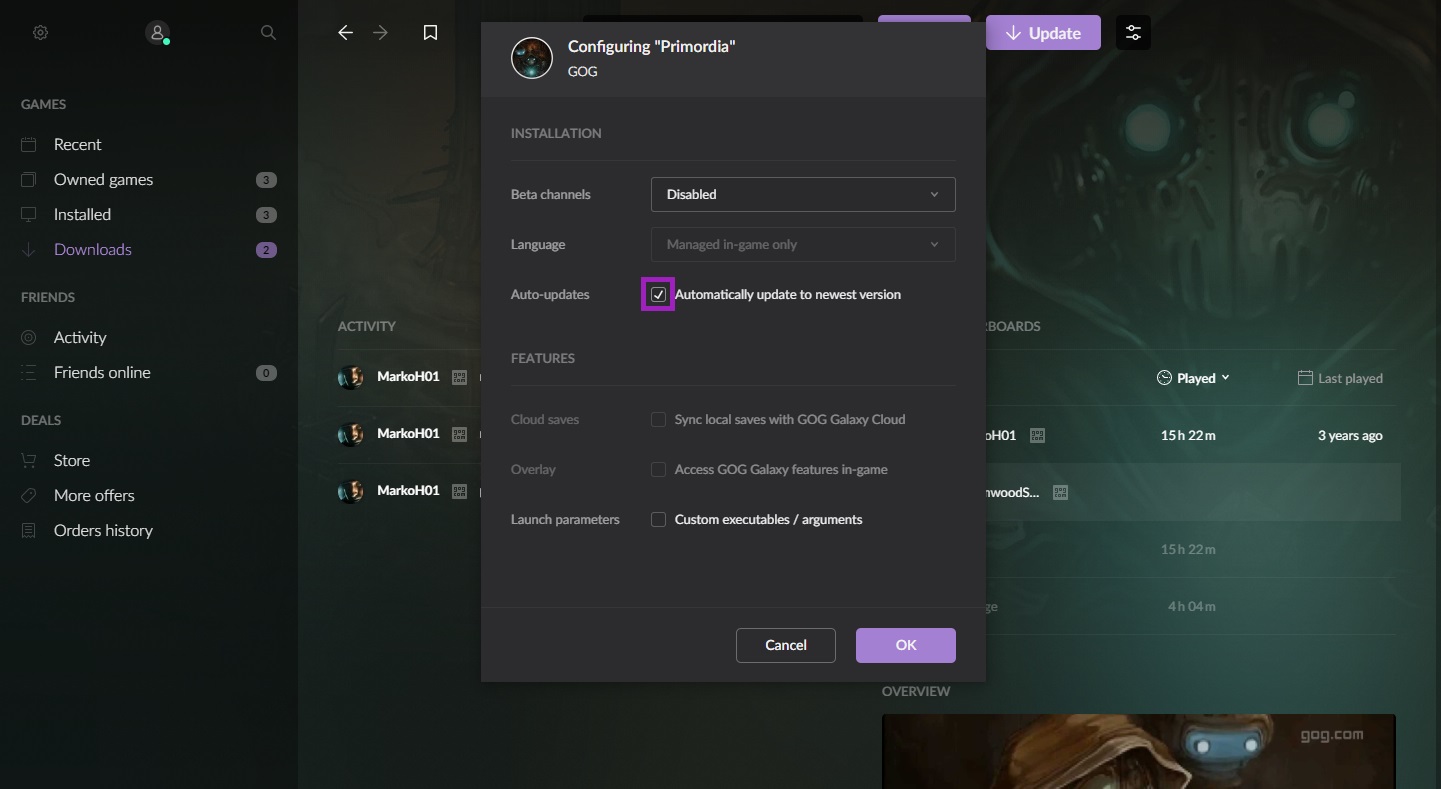Viewport: 1441px width, 789px height.
Task: Click the 3 years ago leaderboard entry
Action: pos(1350,436)
